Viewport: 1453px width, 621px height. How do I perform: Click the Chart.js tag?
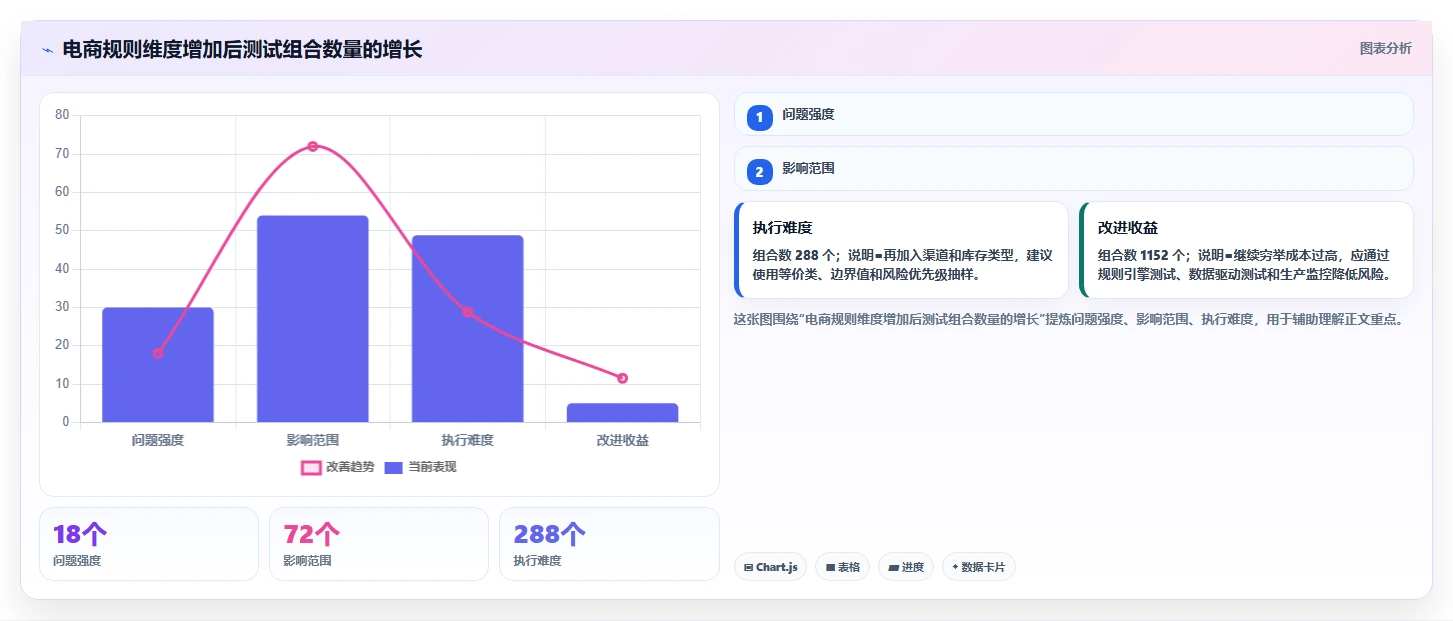coord(770,567)
